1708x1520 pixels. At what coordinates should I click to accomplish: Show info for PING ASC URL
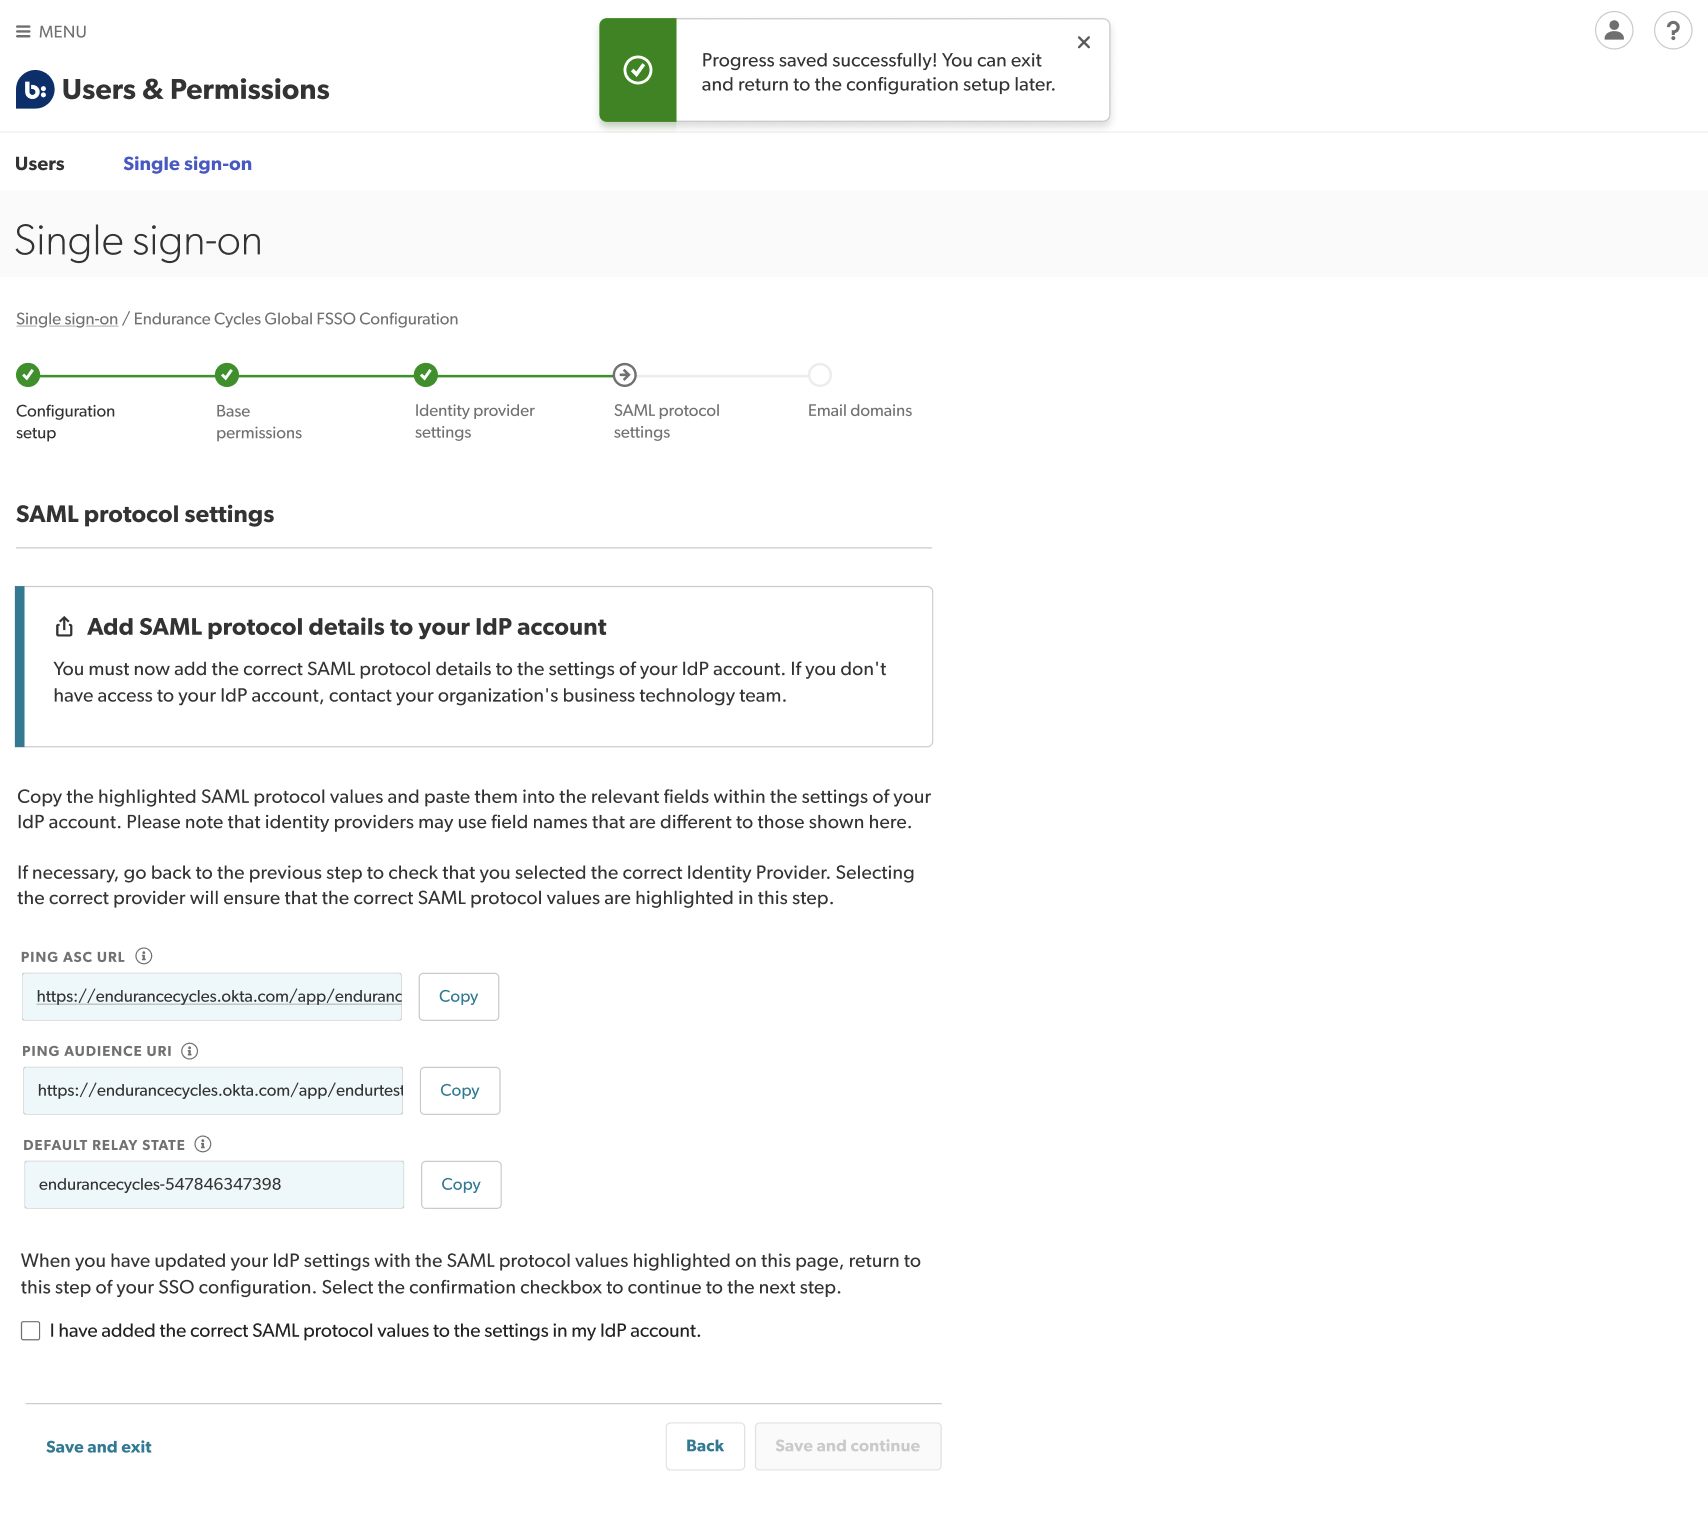pos(144,956)
